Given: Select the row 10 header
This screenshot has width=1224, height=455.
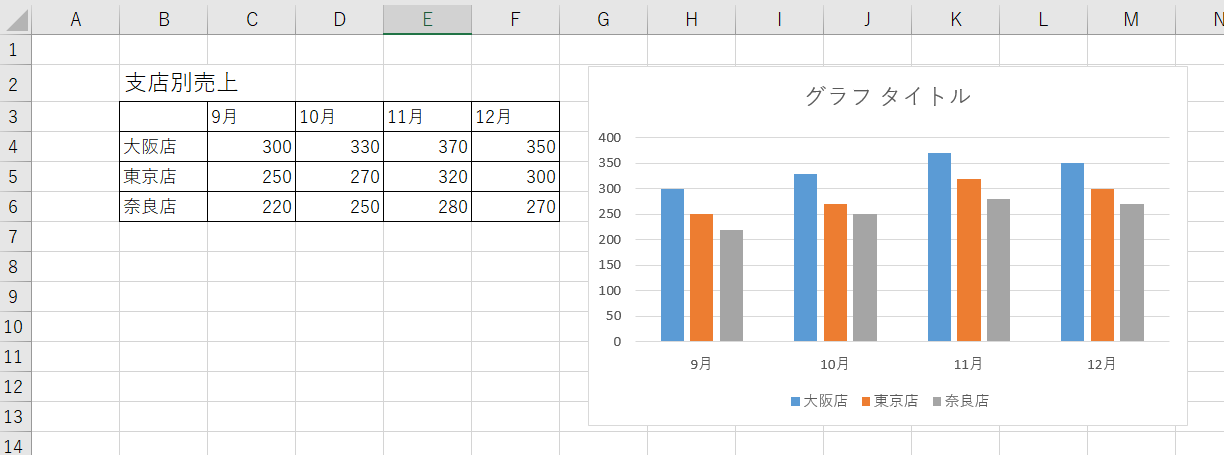Looking at the screenshot, I should (x=16, y=327).
